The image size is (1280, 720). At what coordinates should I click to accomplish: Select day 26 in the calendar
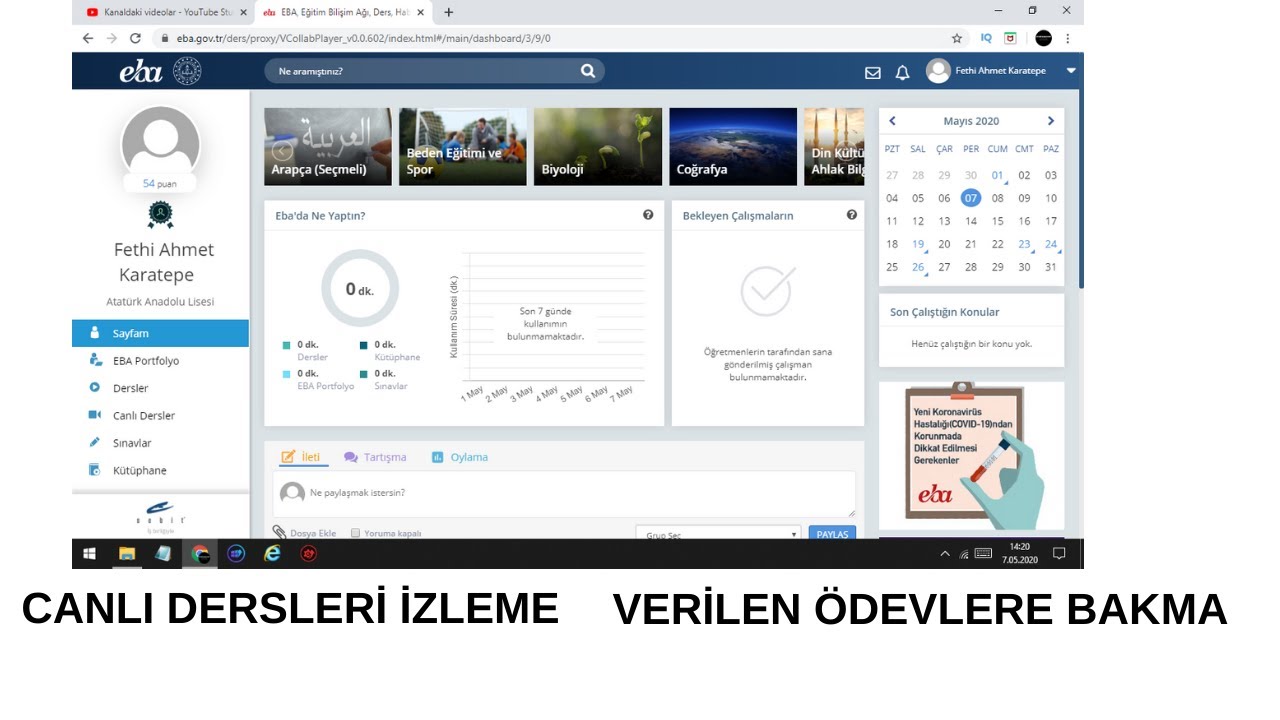[x=918, y=267]
